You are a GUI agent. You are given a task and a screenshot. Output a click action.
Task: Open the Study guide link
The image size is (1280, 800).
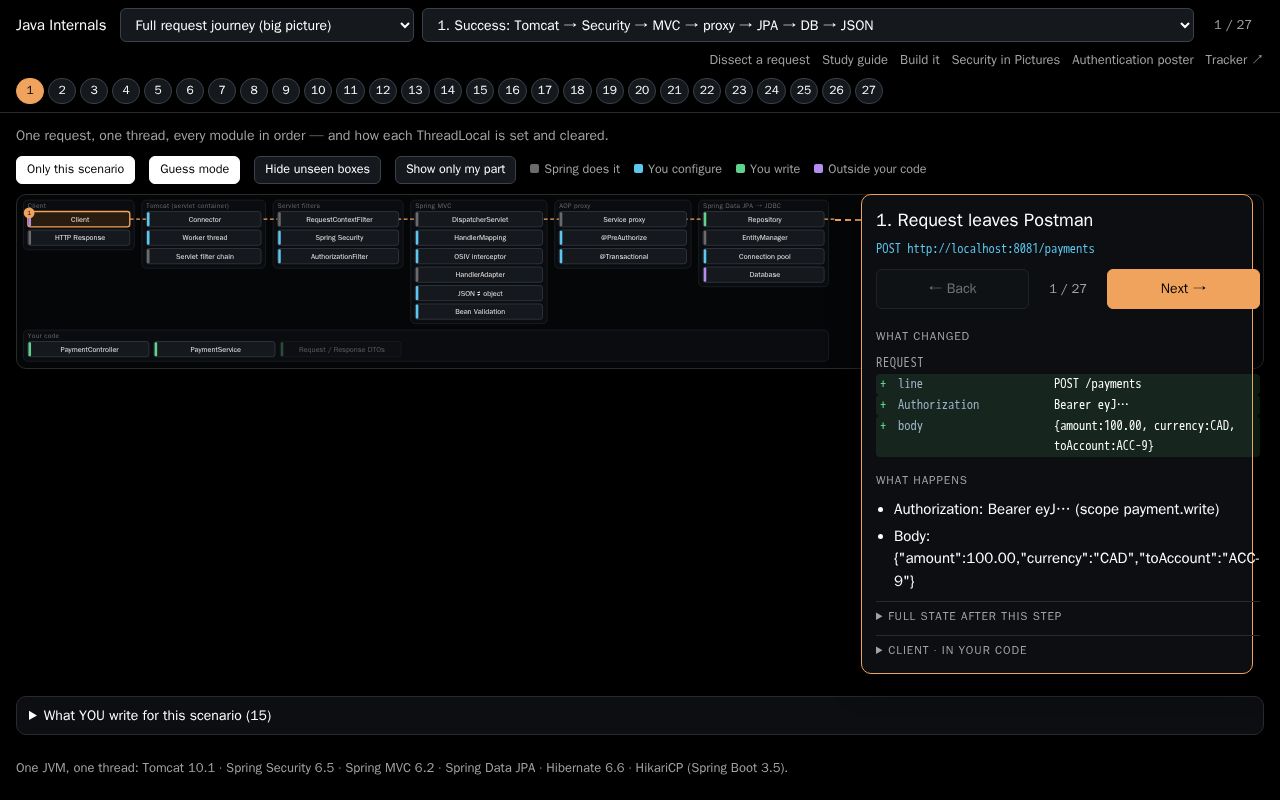click(x=855, y=60)
